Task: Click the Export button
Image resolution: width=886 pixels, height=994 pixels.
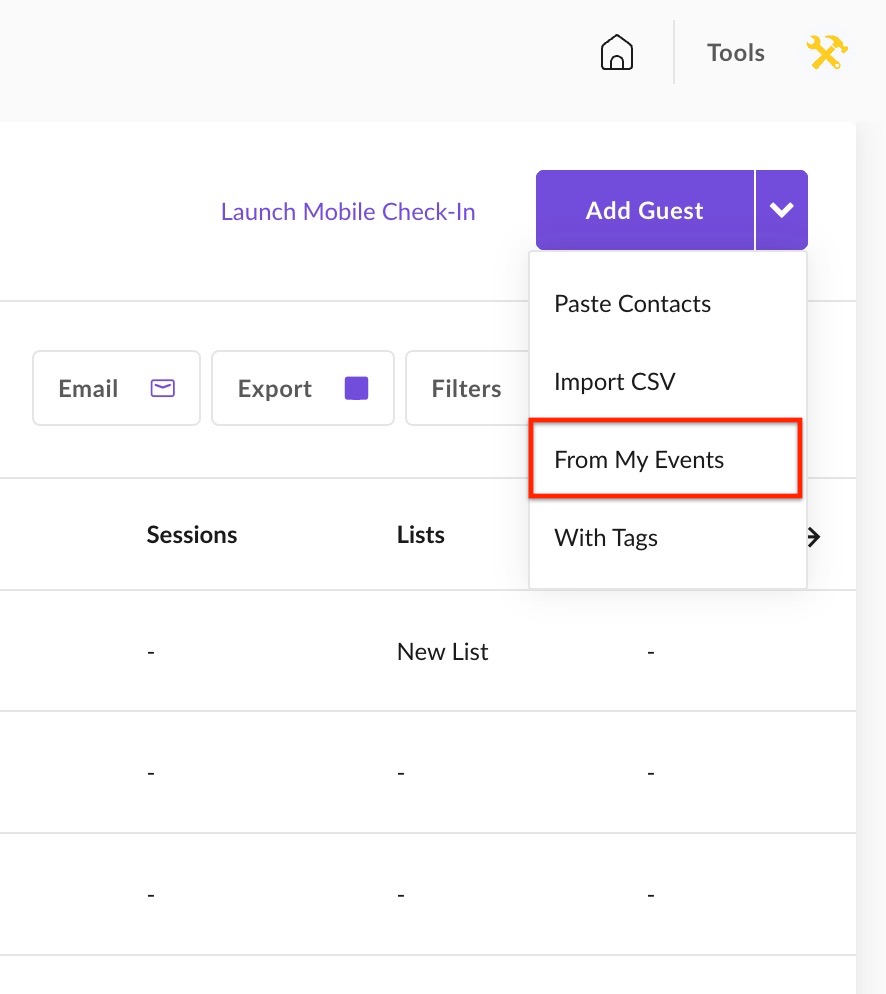Action: (303, 388)
